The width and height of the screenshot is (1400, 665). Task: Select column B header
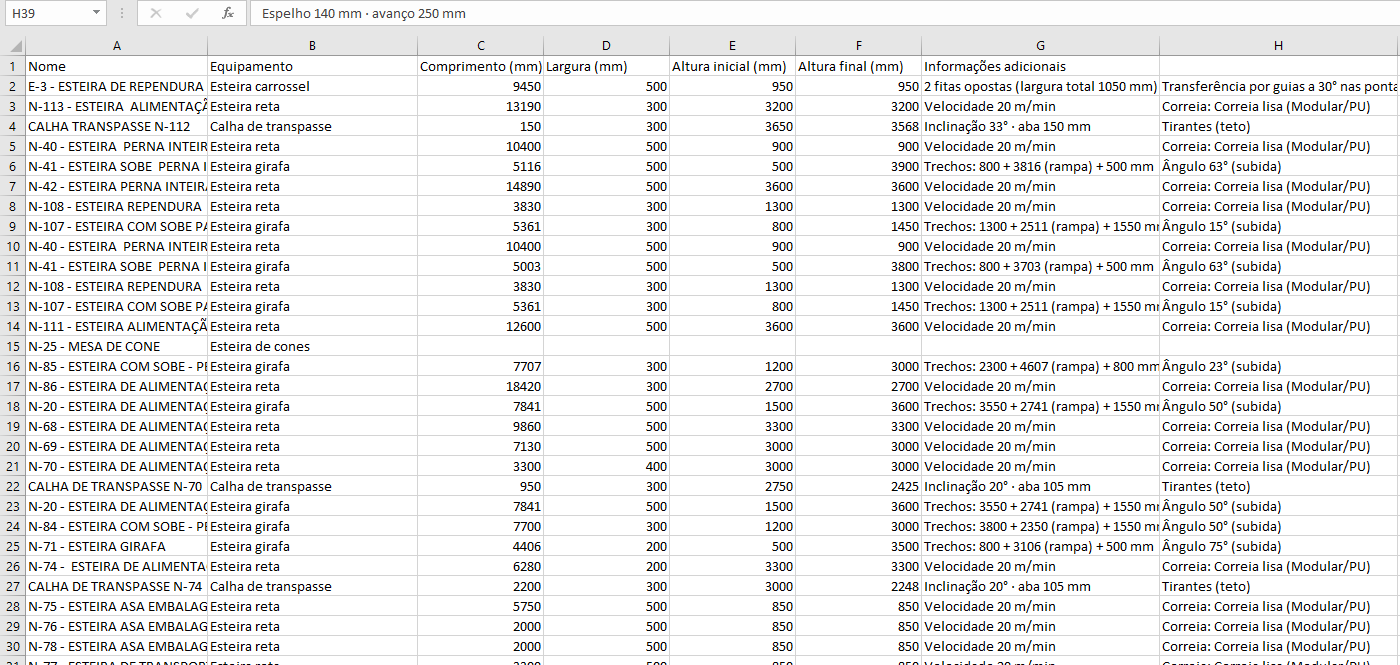[x=312, y=46]
